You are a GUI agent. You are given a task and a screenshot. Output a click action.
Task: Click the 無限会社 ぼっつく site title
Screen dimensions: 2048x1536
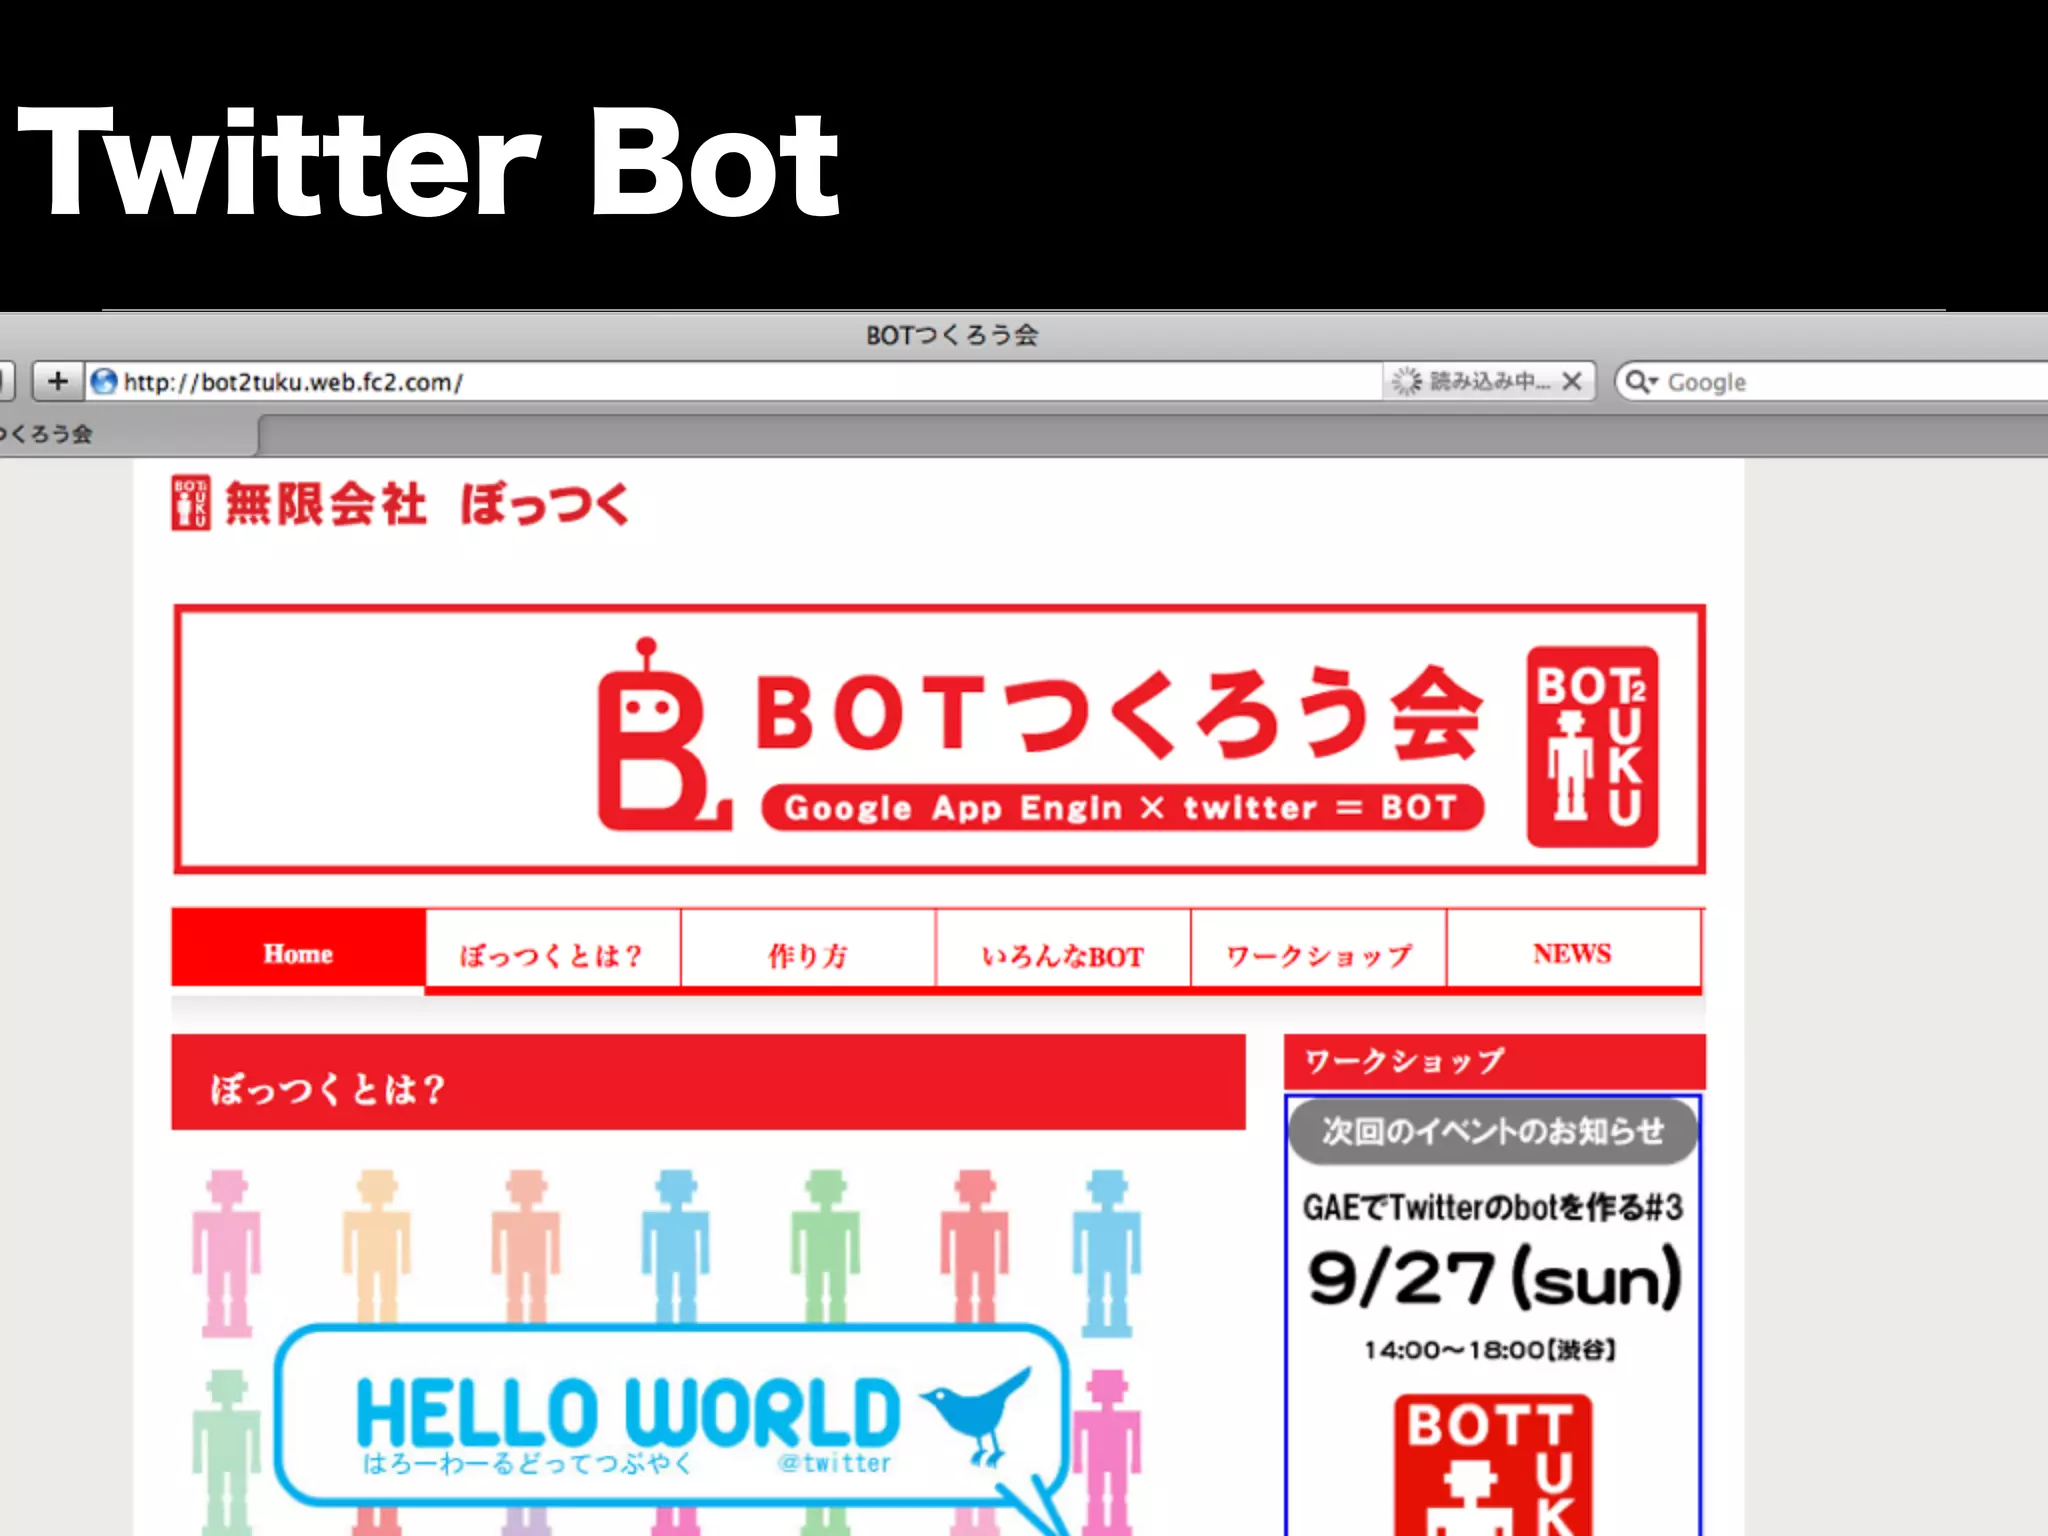[426, 503]
